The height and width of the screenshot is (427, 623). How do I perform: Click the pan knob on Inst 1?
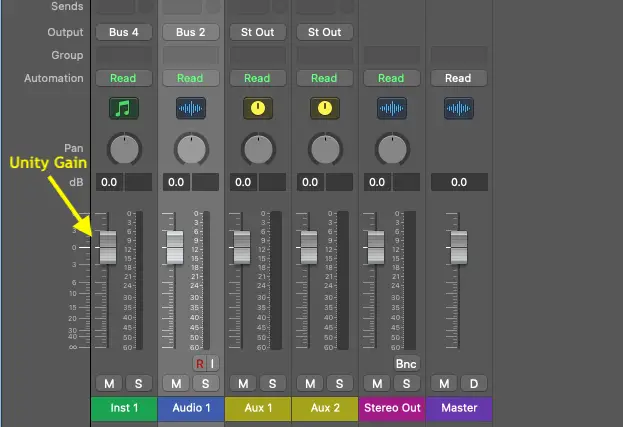tap(124, 149)
